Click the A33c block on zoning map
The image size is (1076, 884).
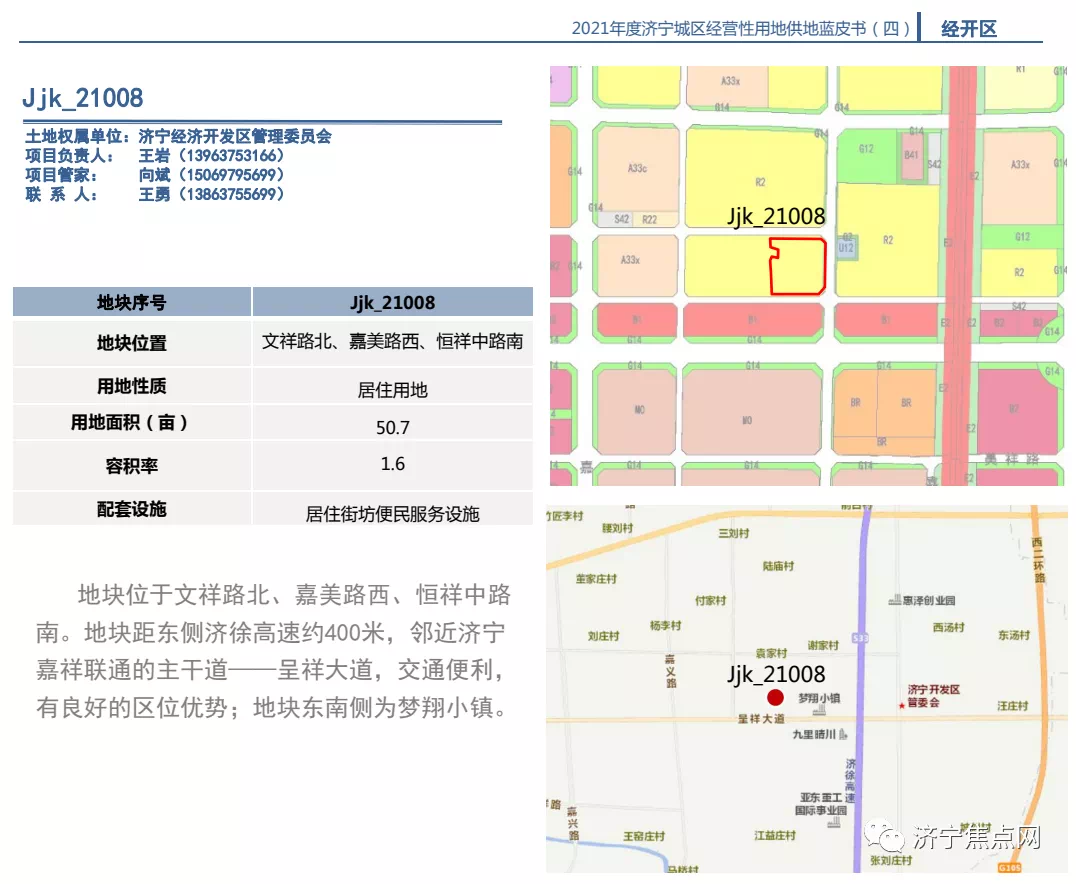point(638,168)
